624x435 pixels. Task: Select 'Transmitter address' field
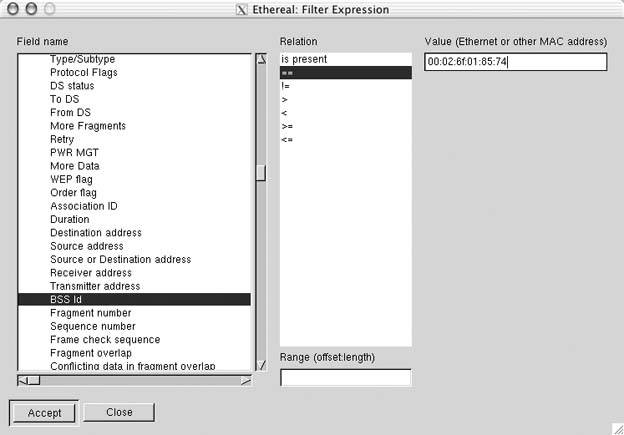coord(95,286)
